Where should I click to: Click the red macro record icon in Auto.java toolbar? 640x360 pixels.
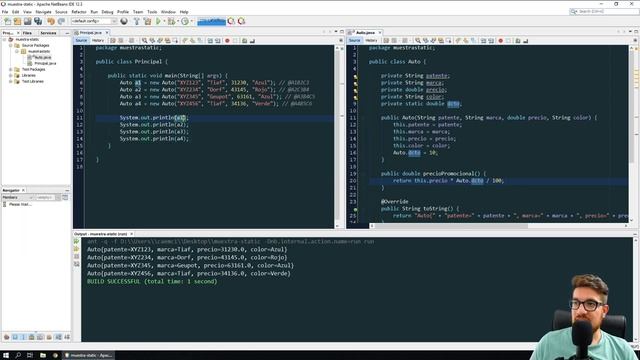coord(500,41)
